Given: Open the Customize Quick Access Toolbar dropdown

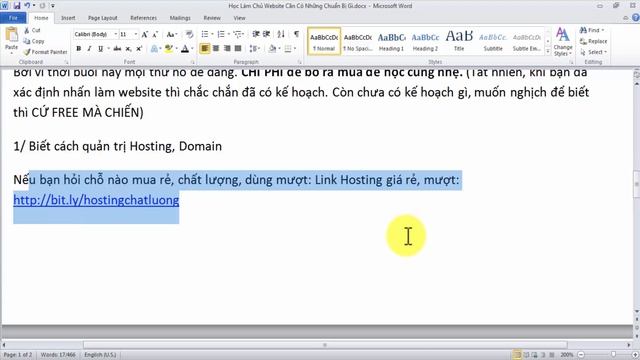Looking at the screenshot, I should (x=53, y=6).
